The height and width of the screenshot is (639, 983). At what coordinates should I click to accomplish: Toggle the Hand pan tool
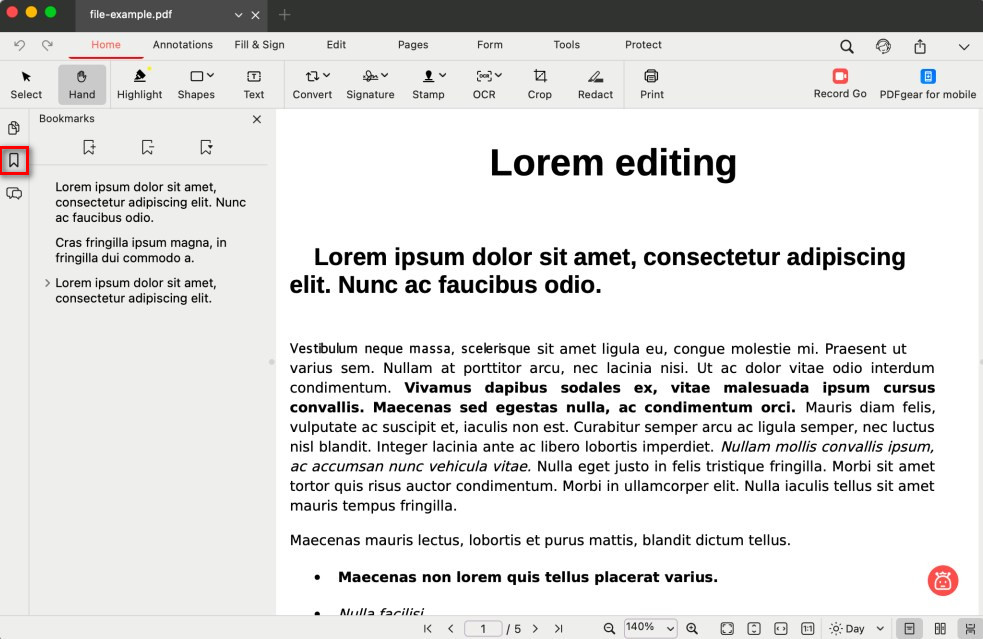pyautogui.click(x=82, y=83)
